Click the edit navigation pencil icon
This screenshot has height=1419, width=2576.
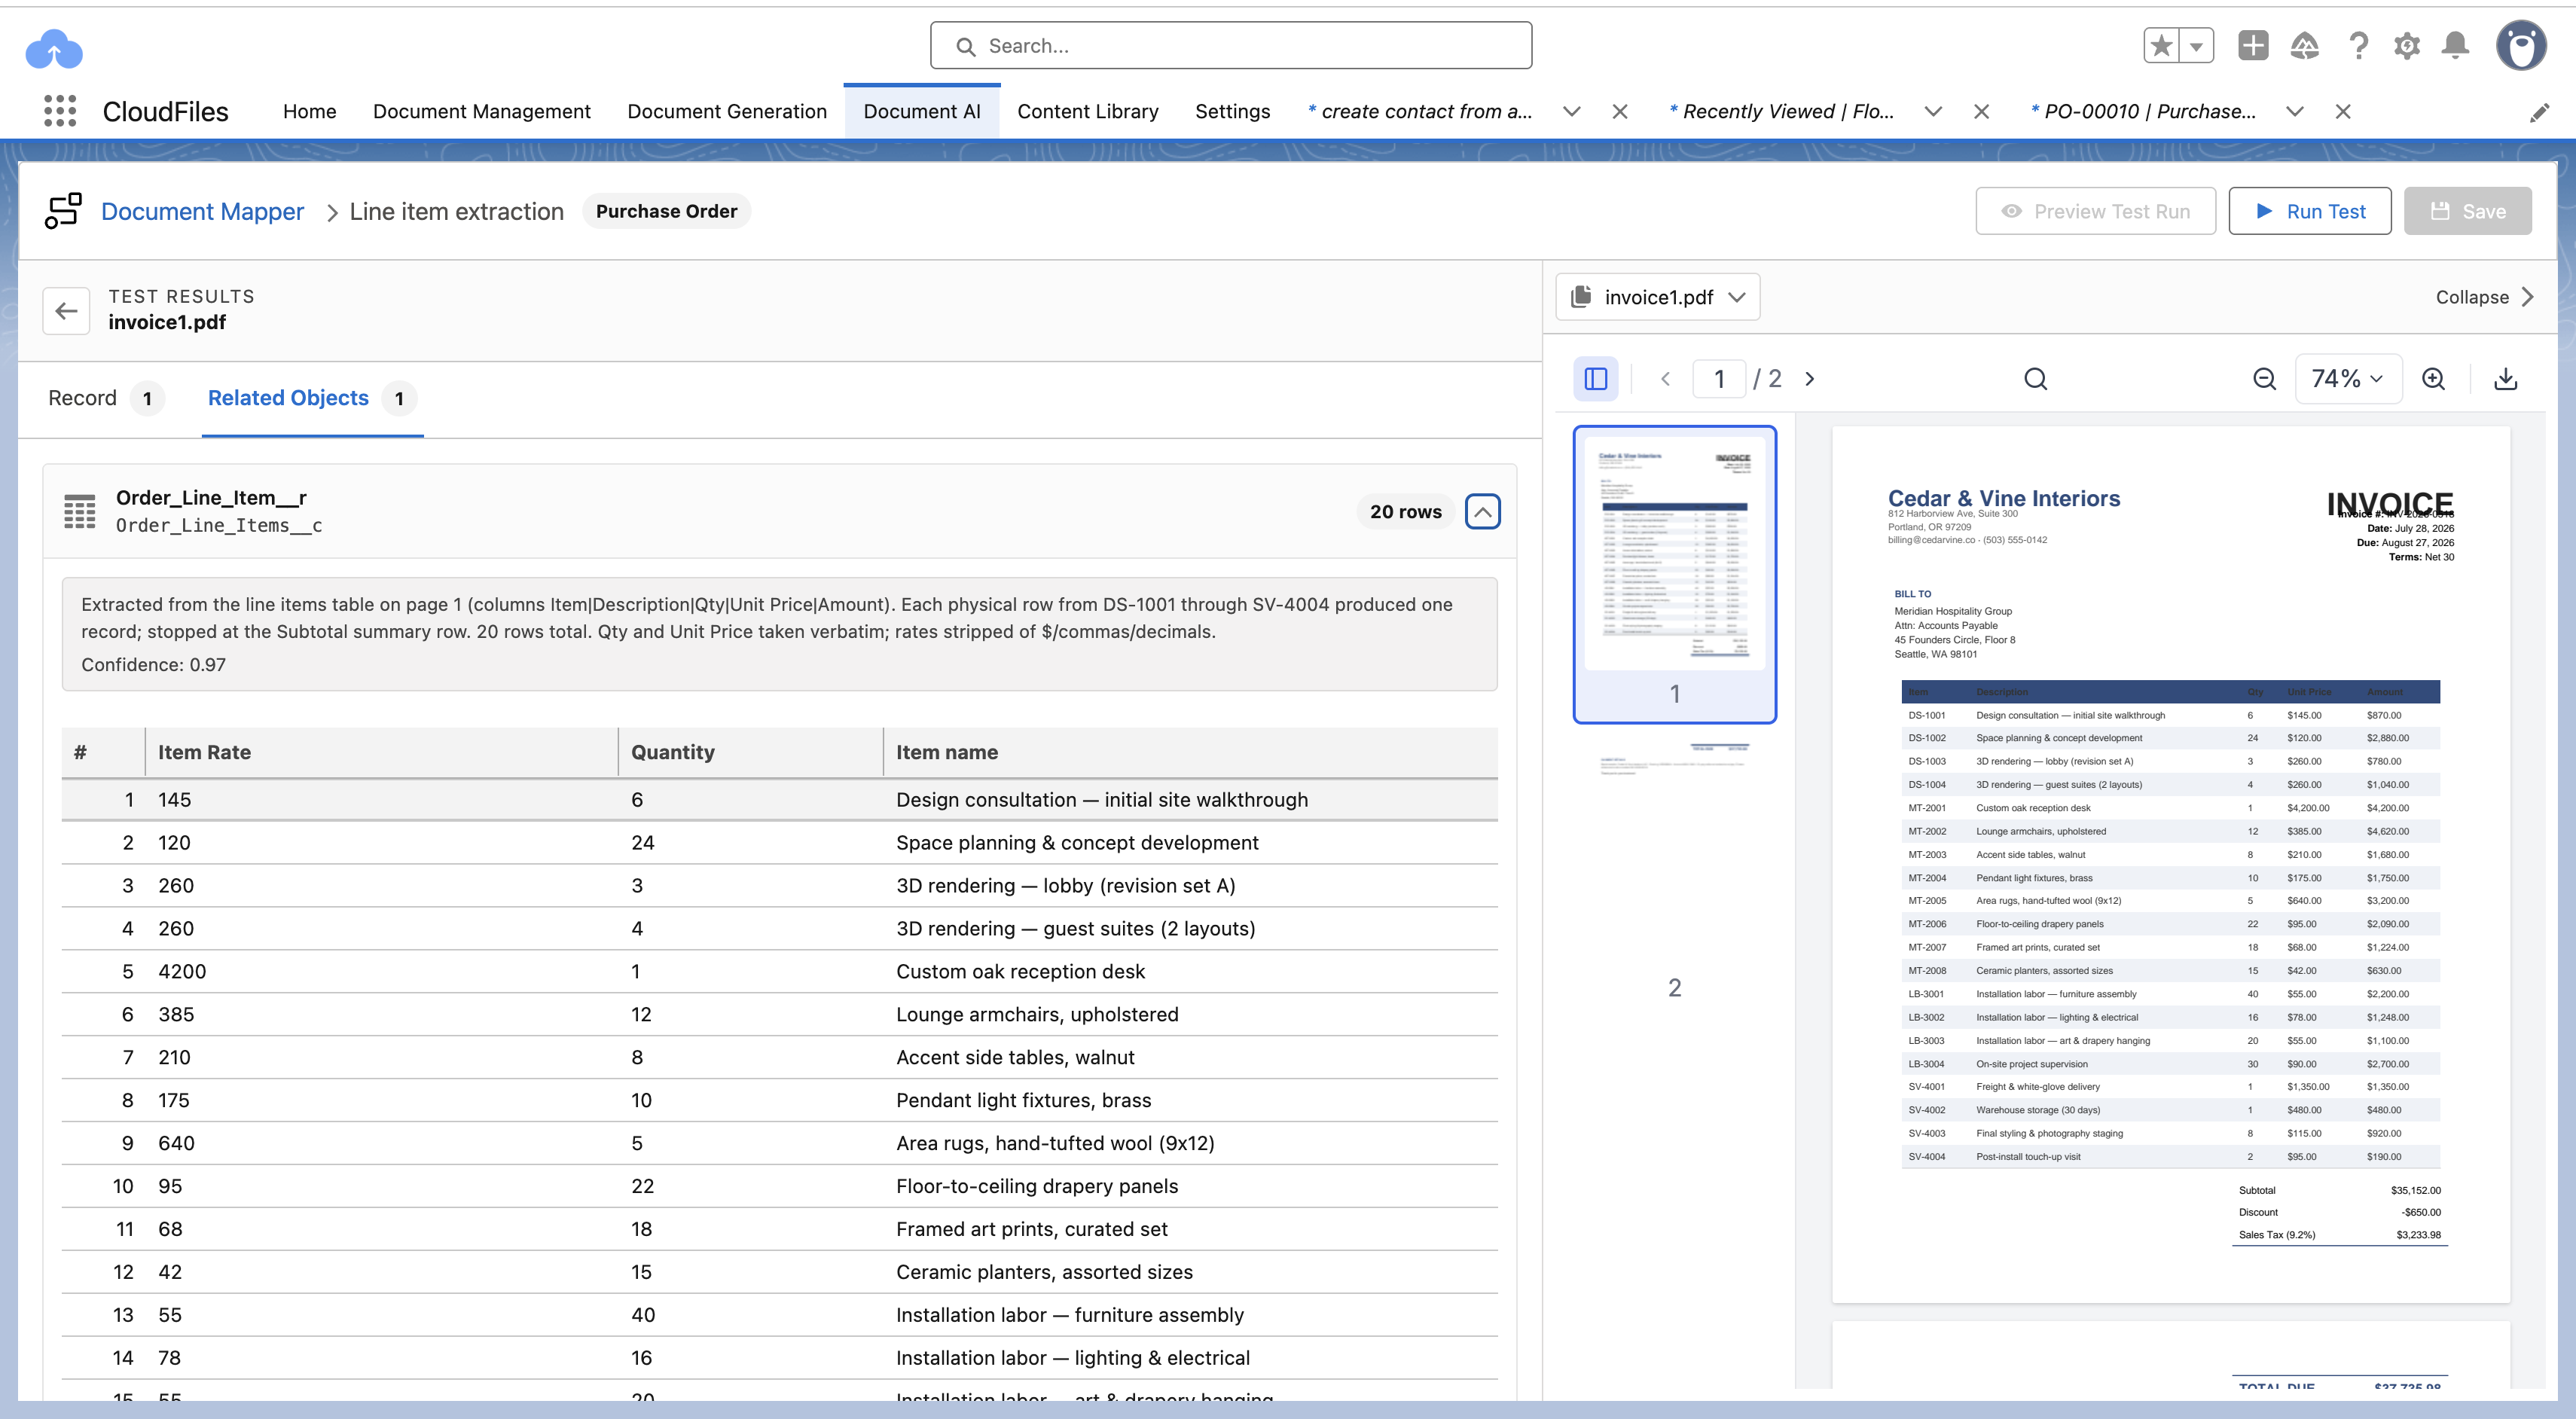(2539, 112)
